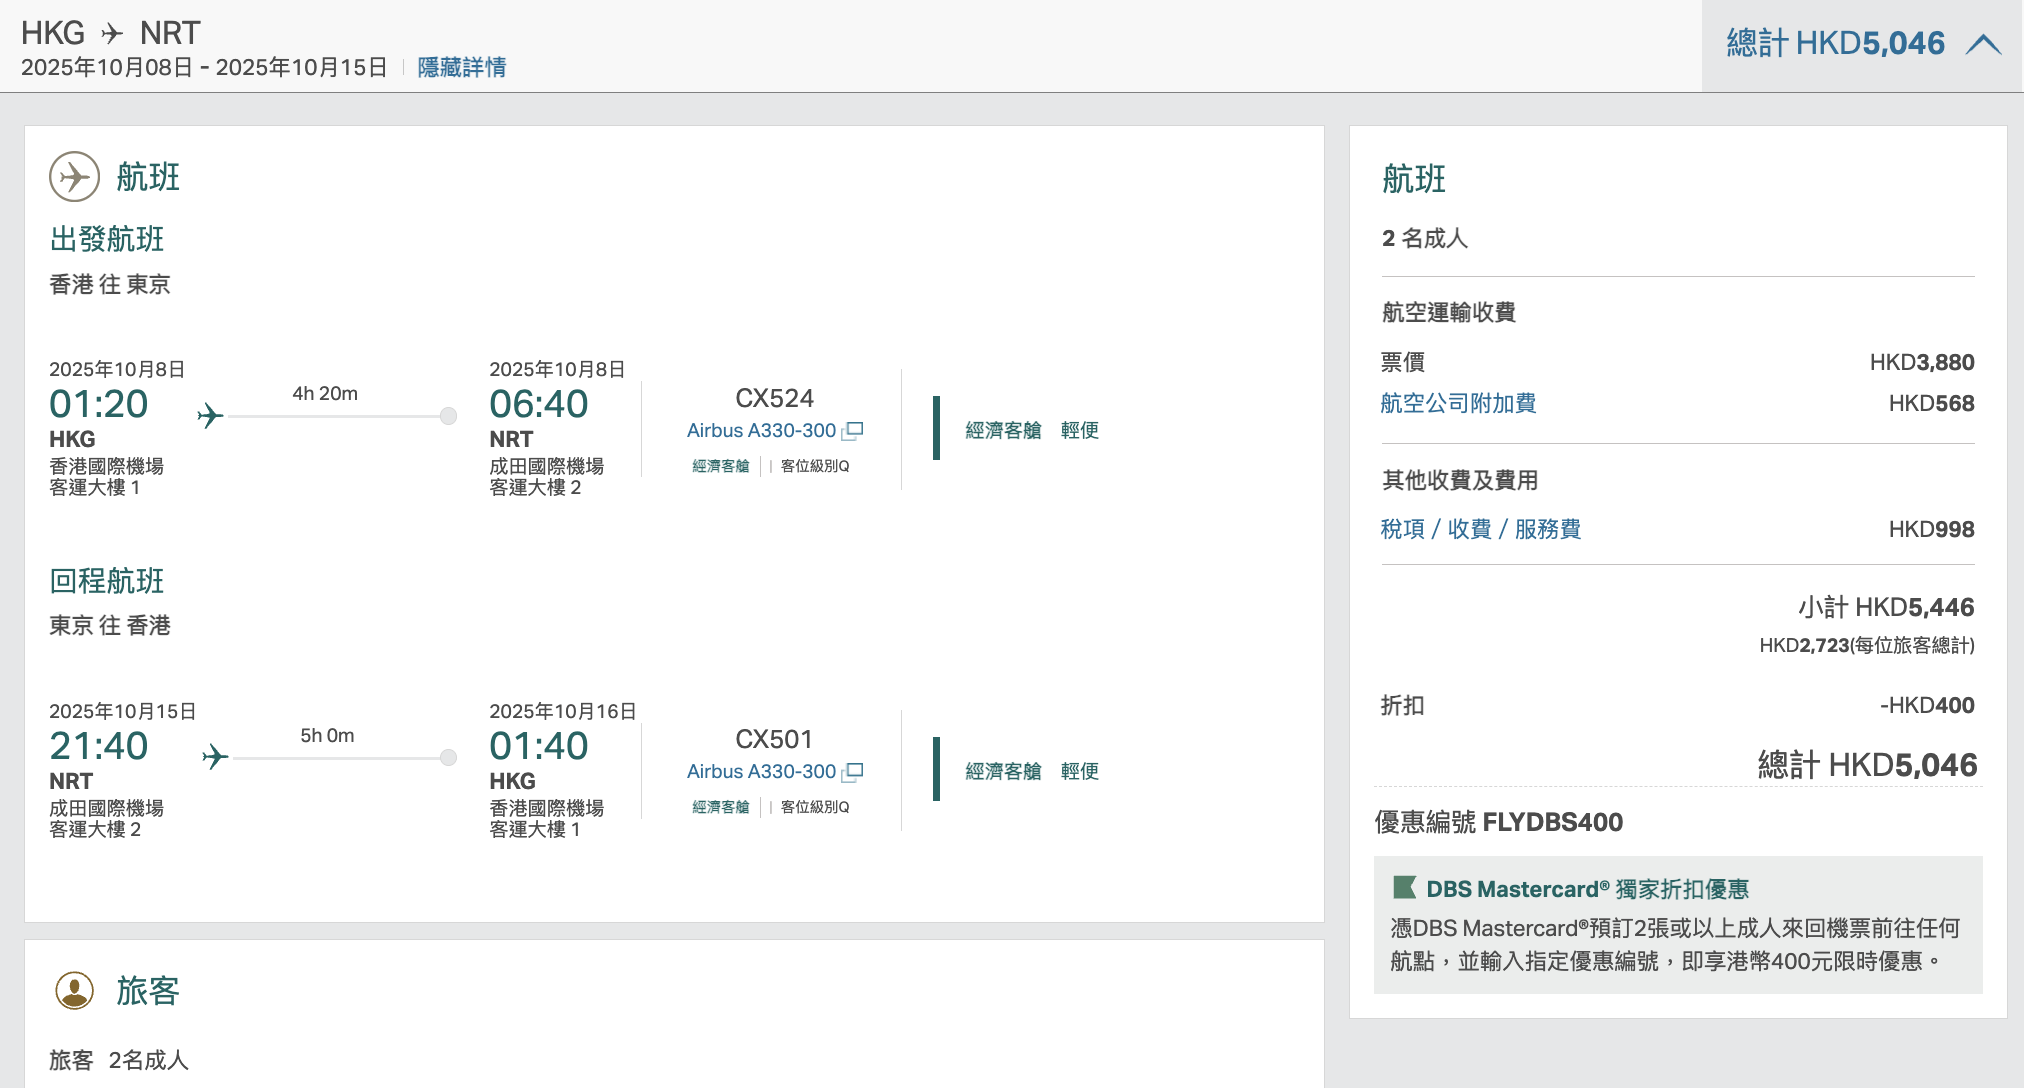Open the Airbus A330-300 popup icon for CX501
Viewport: 2024px width, 1088px height.
[853, 772]
